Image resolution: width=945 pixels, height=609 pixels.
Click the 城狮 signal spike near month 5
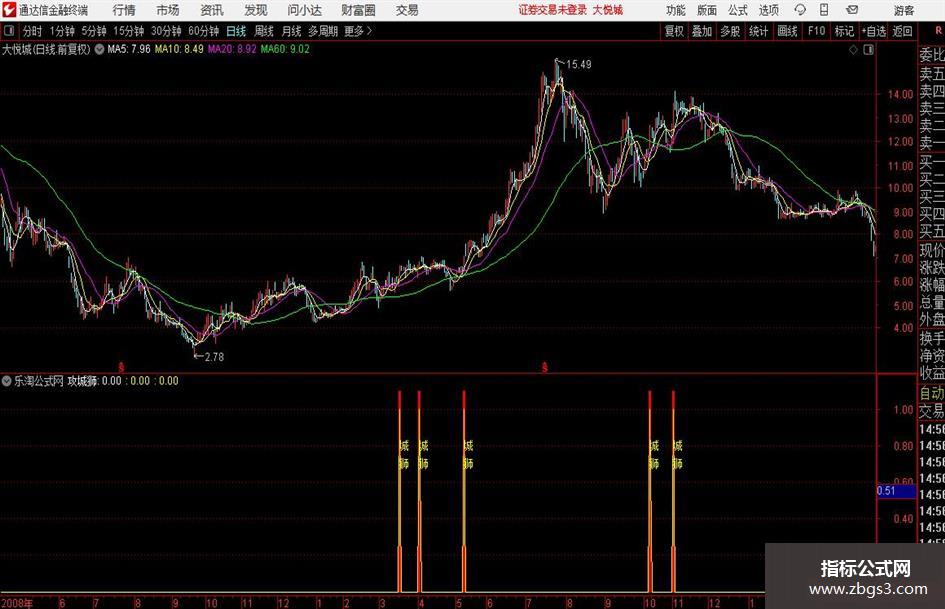(x=464, y=491)
